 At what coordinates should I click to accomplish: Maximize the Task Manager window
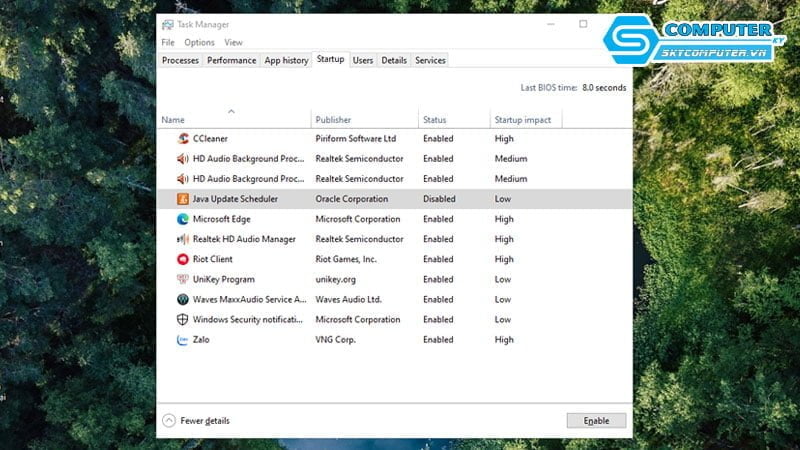coord(583,24)
